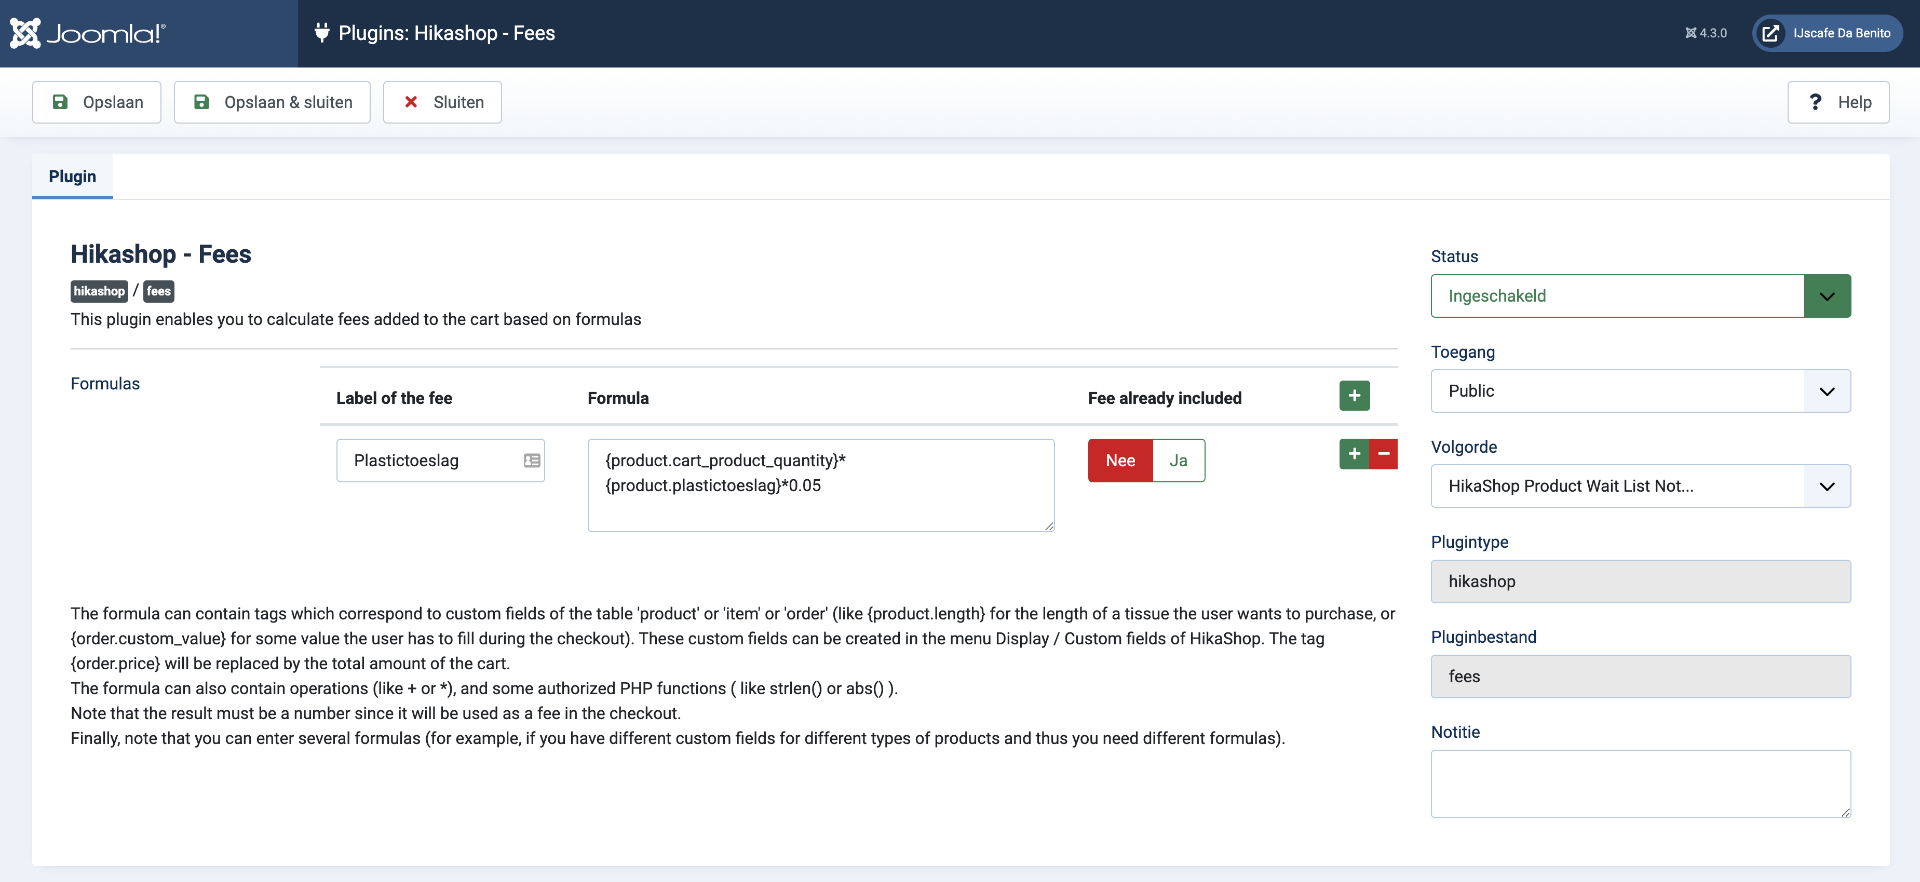Click the Formulas section label

click(x=105, y=384)
